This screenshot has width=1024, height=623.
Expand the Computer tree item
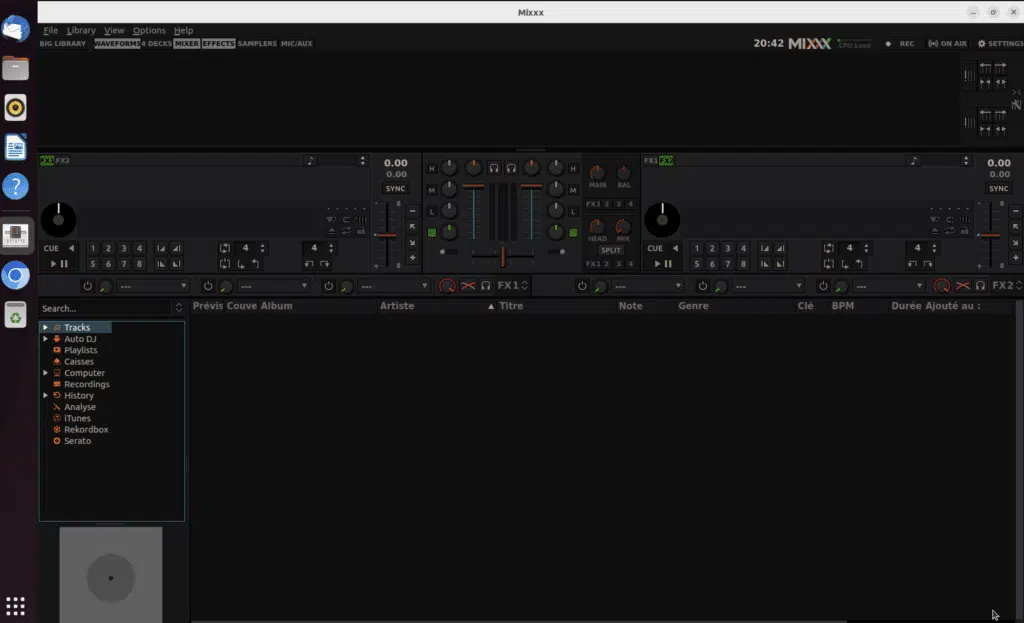45,373
